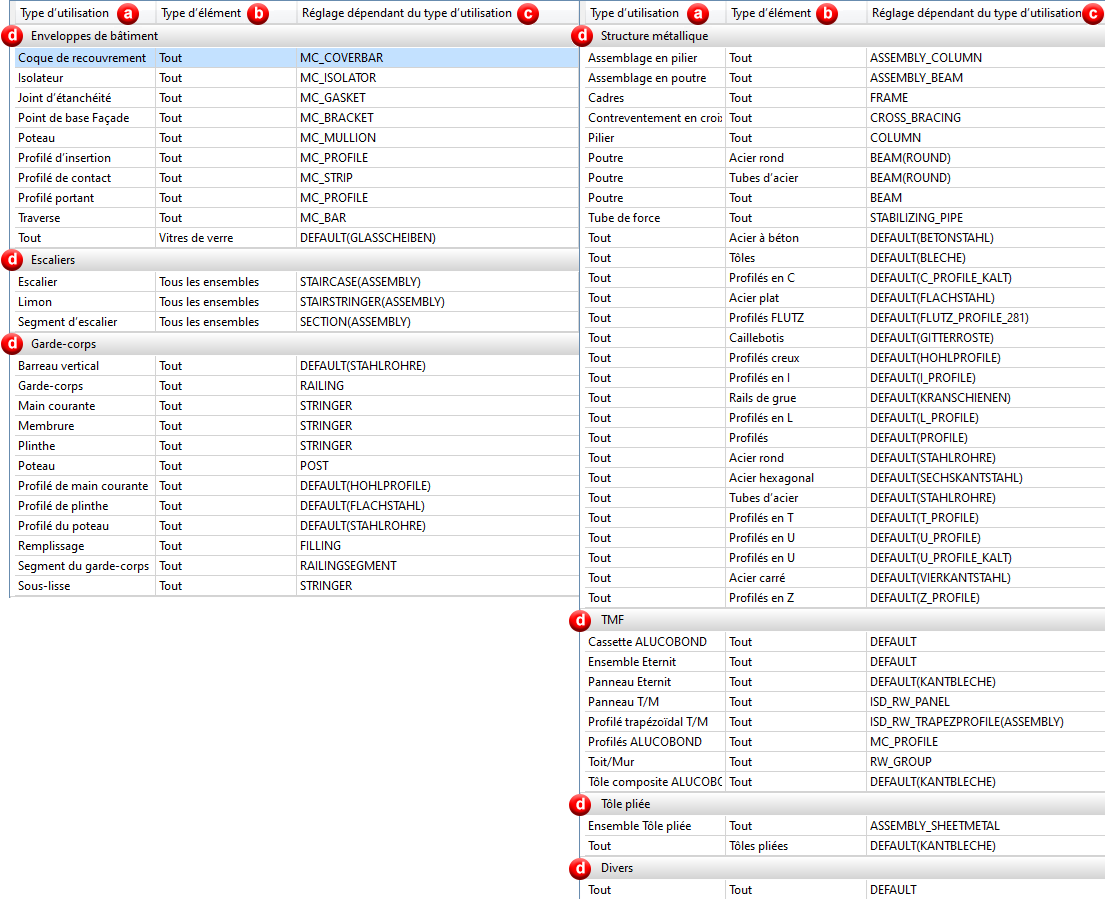Viewport: 1105px width, 899px height.
Task: Pick the Point de base Façade row
Action: 296,118
